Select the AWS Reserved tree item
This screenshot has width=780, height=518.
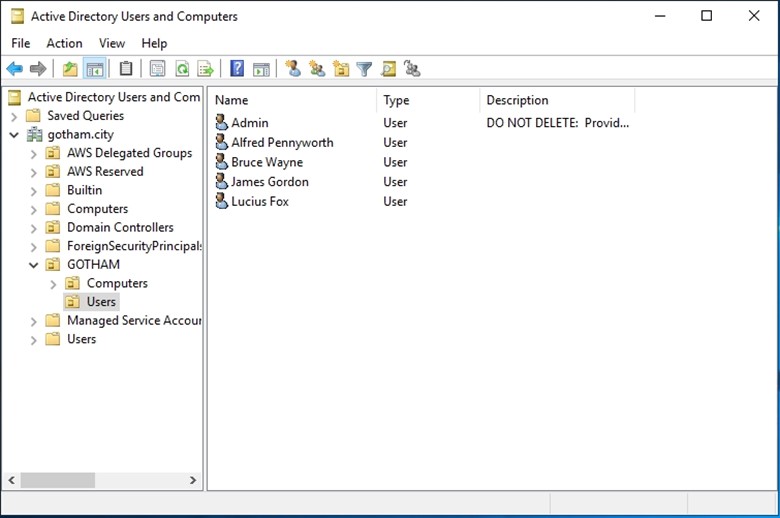105,171
